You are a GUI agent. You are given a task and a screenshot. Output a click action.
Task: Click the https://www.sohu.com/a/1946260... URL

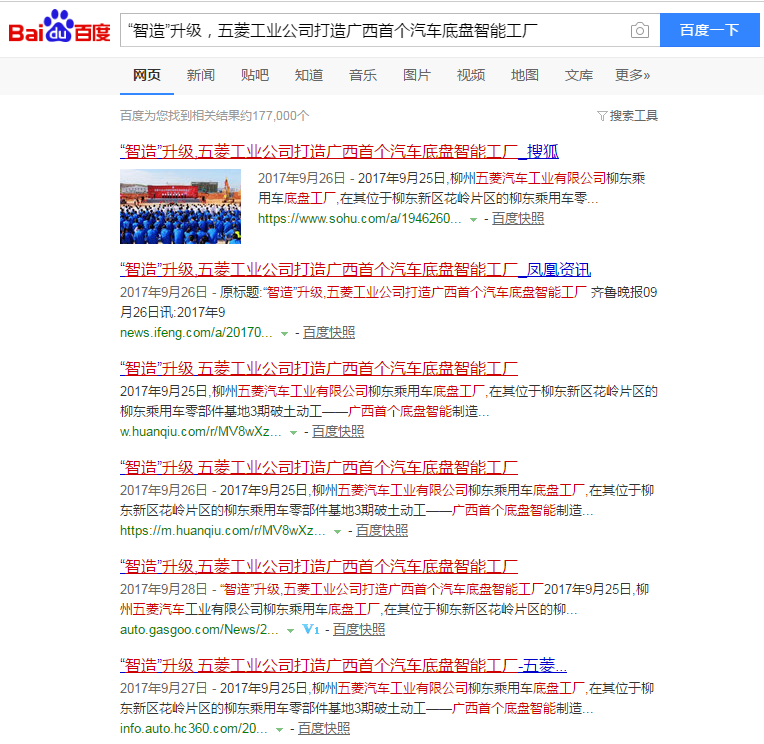360,219
